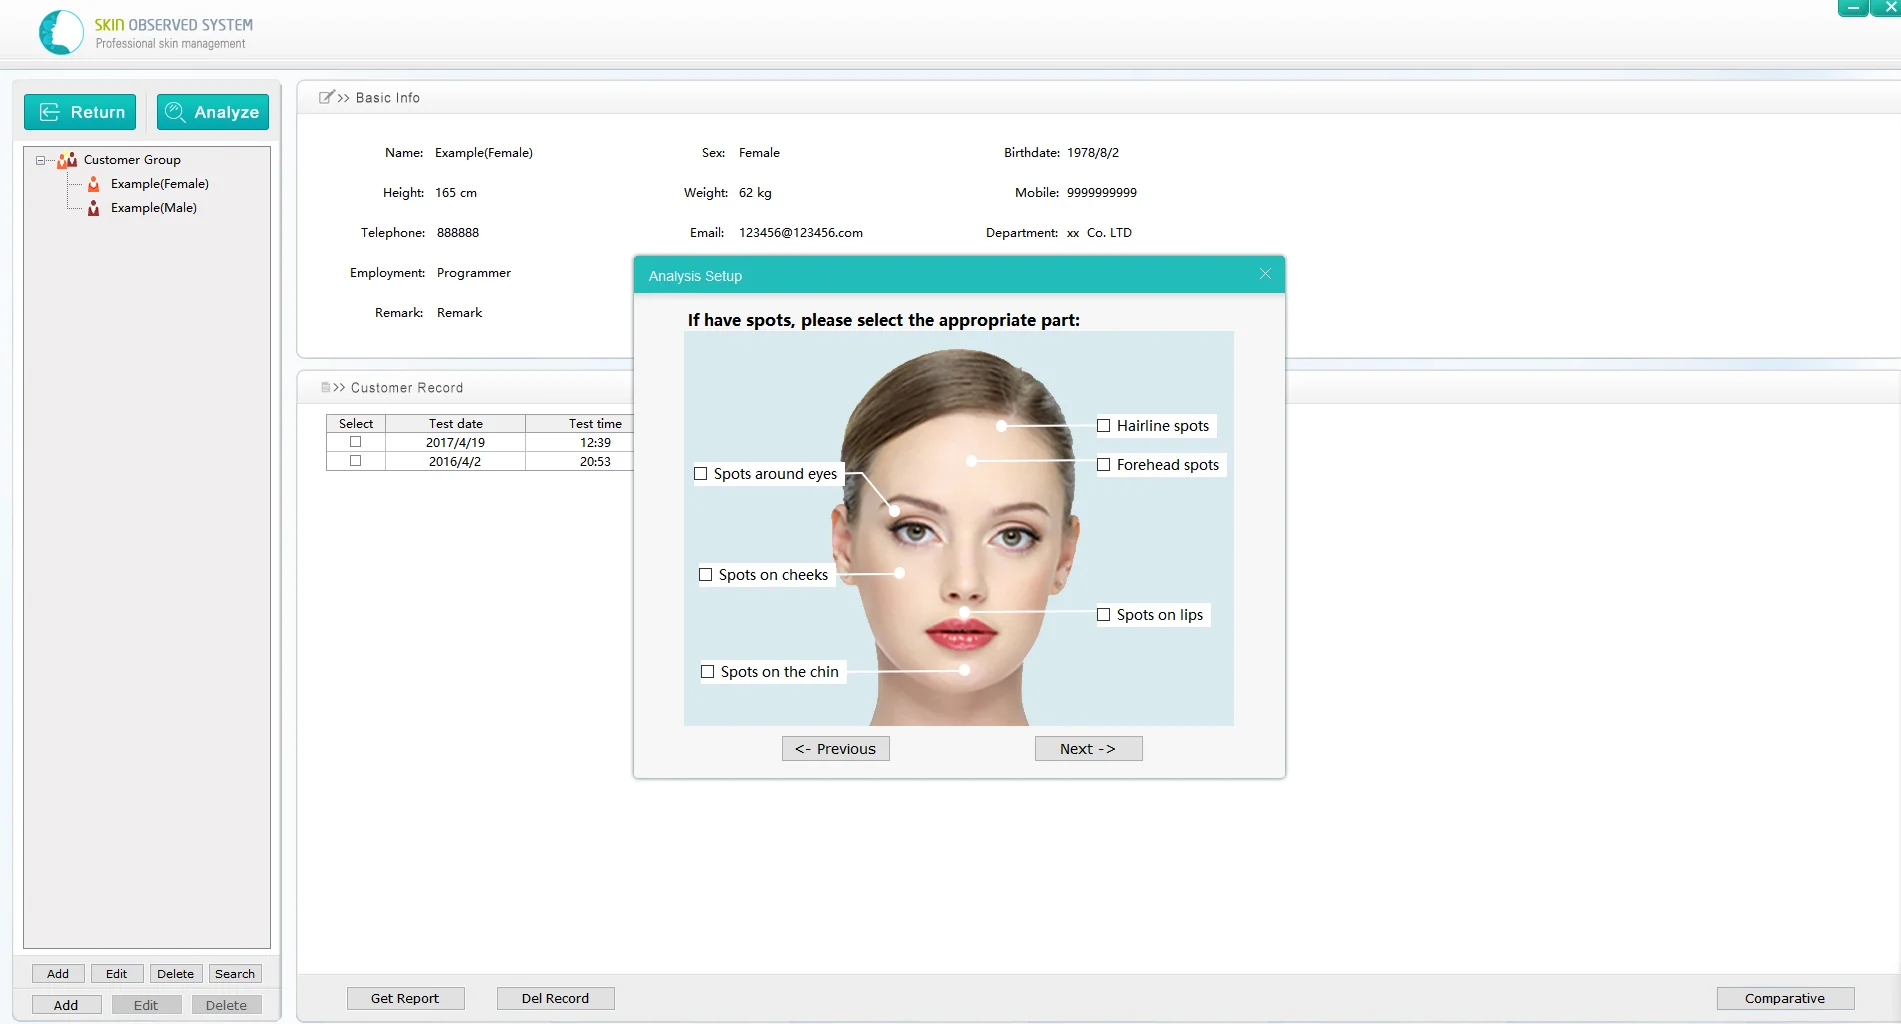Select the Example(Male) person icon

(x=93, y=208)
